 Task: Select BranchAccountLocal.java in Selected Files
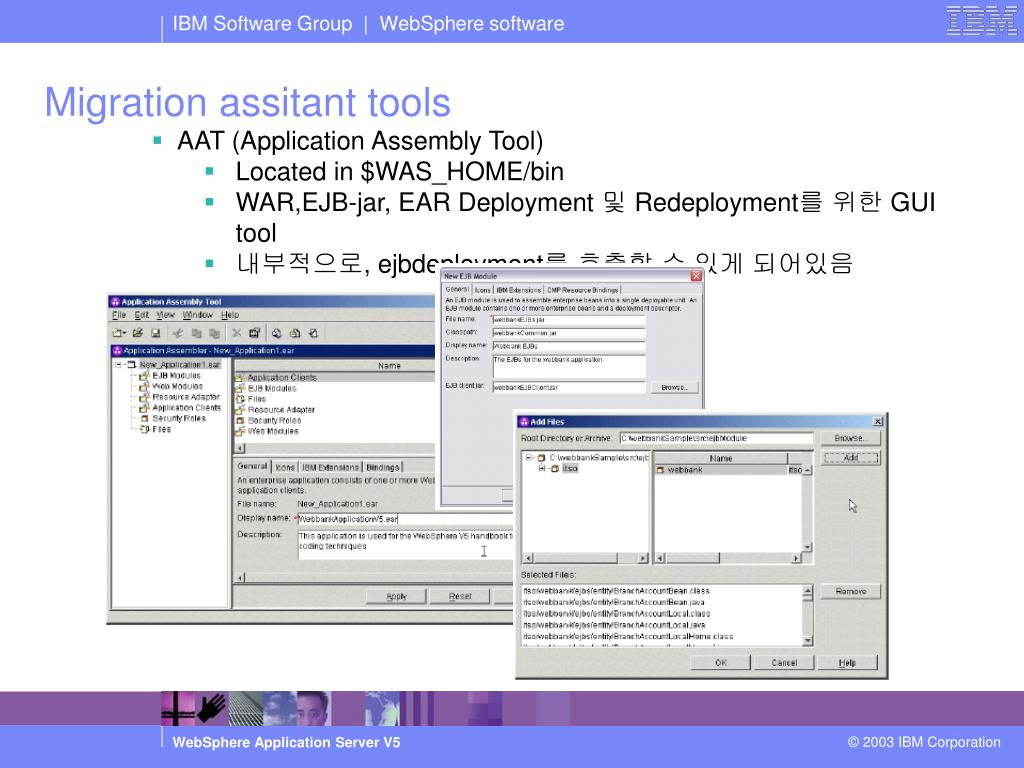tap(614, 625)
